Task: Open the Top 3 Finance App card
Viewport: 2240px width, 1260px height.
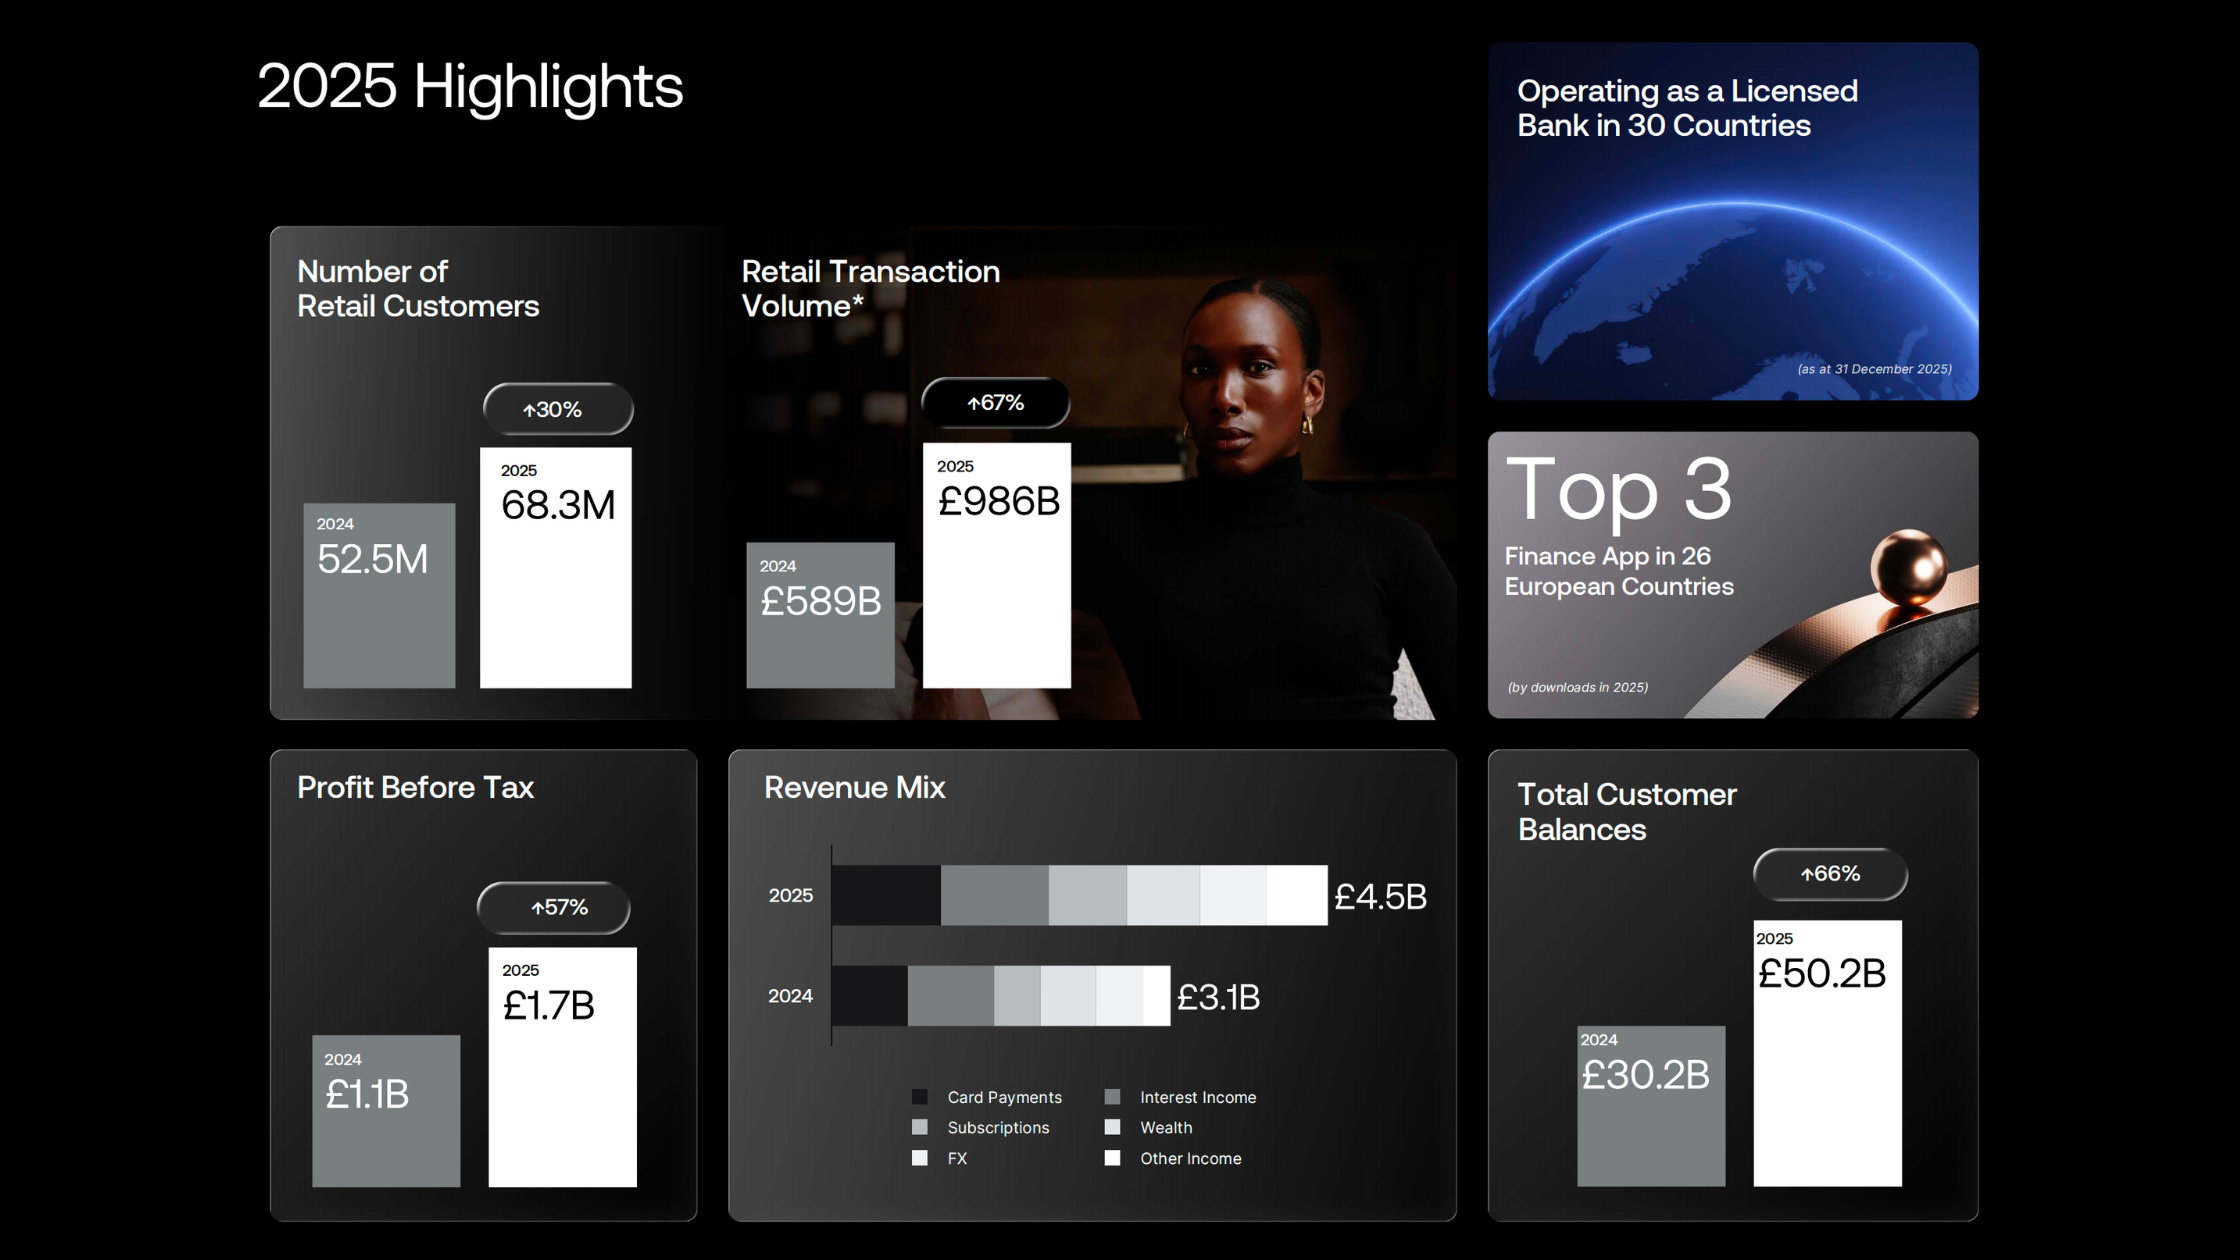Action: coord(1733,575)
